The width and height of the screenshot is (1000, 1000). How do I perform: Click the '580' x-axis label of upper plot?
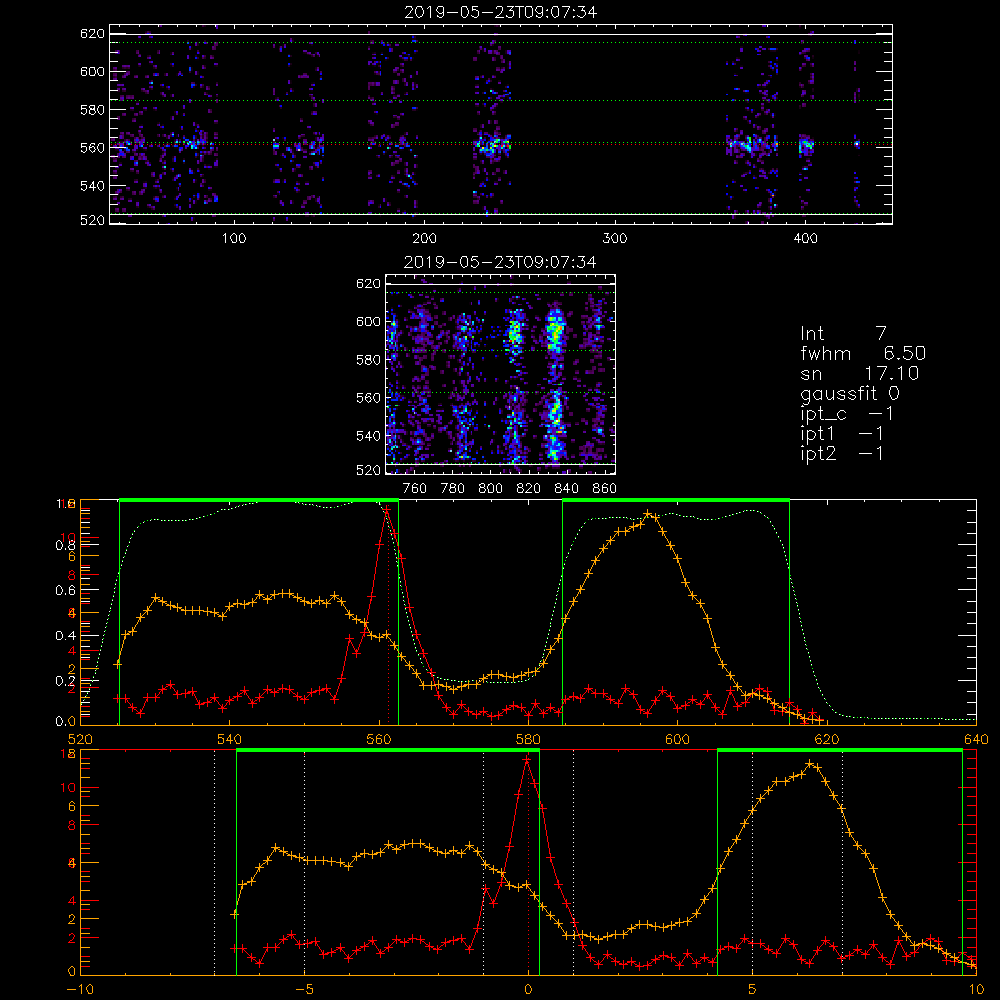(528, 739)
